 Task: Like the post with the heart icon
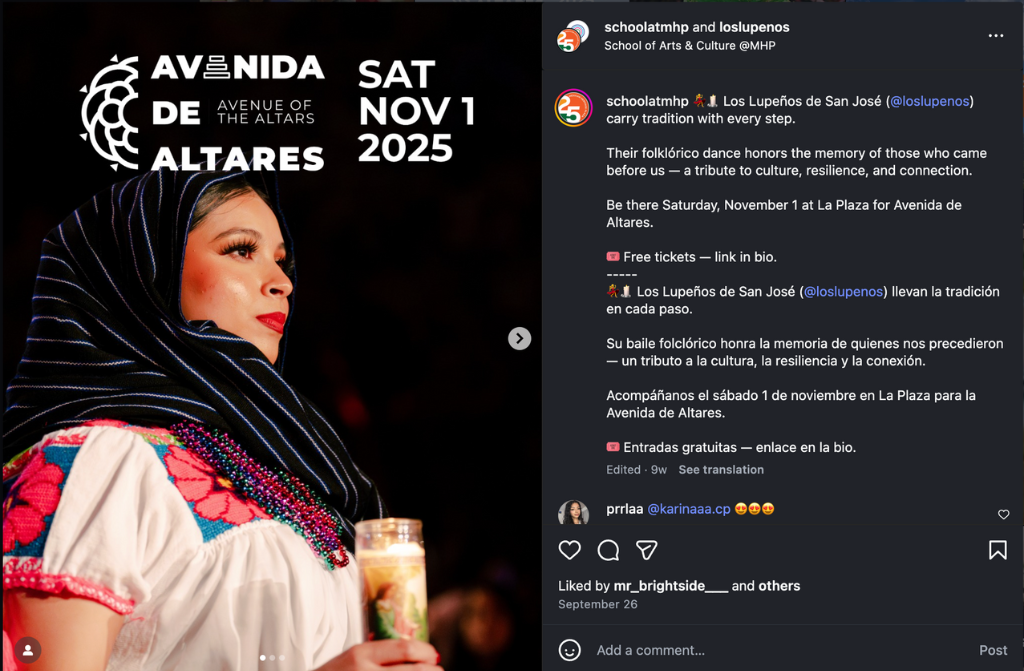pyautogui.click(x=569, y=550)
